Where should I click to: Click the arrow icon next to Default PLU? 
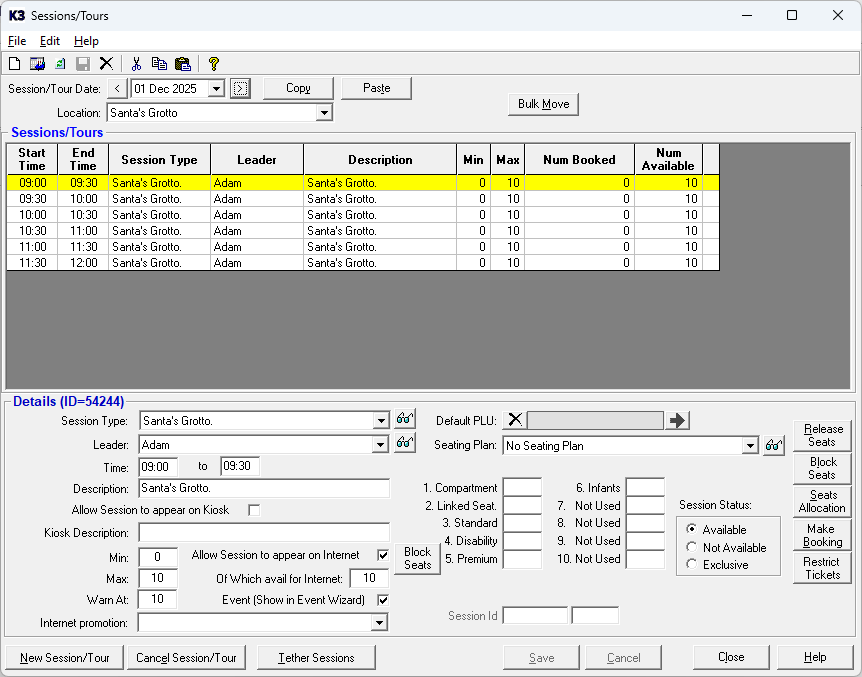tap(678, 420)
